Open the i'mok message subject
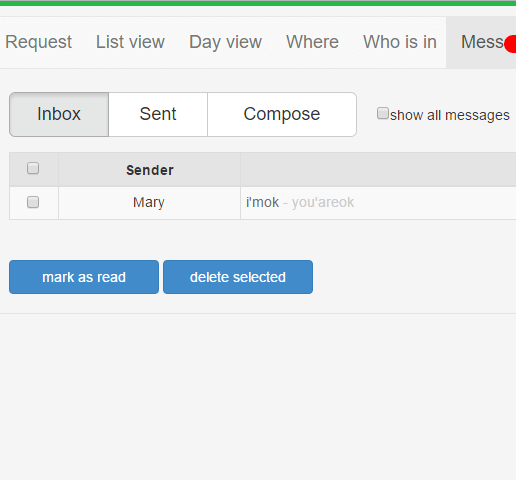Screen dimensions: 516x480 [262, 202]
